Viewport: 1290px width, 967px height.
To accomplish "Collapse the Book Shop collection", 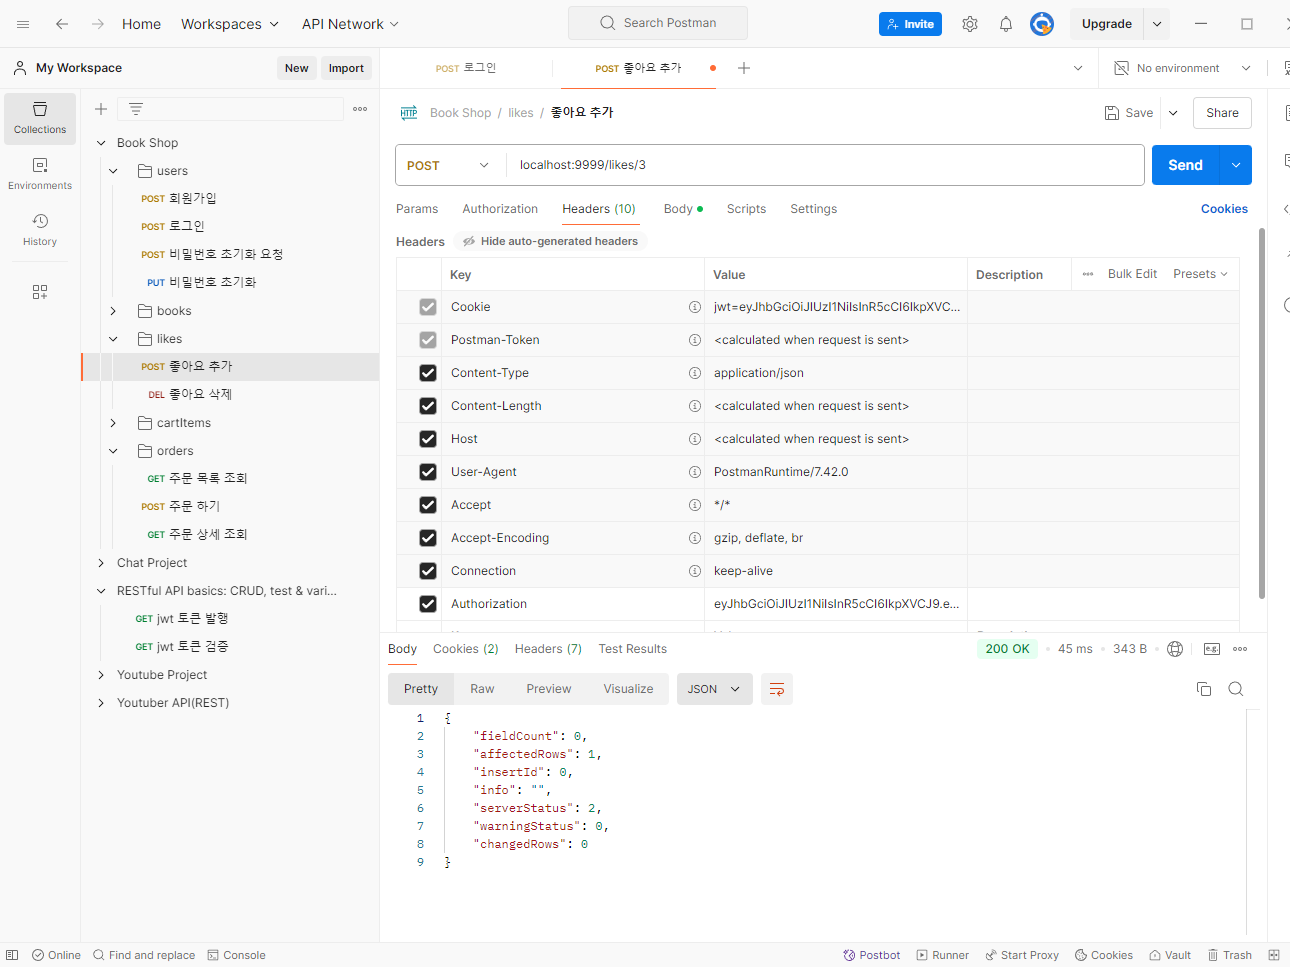I will click(x=101, y=143).
